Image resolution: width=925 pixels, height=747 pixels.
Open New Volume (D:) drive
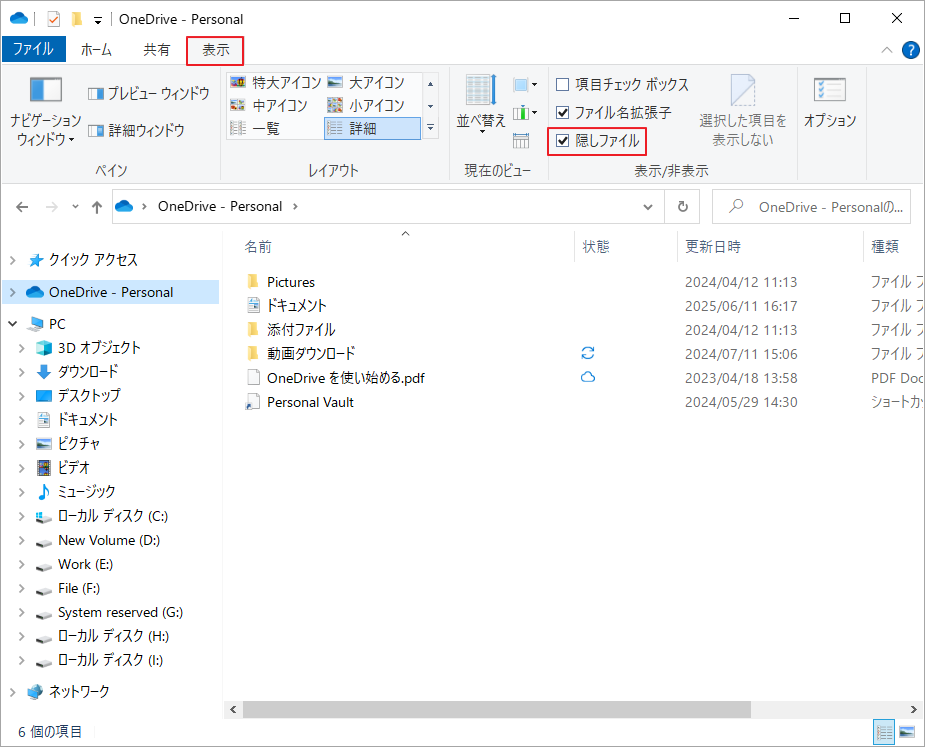pyautogui.click(x=109, y=540)
